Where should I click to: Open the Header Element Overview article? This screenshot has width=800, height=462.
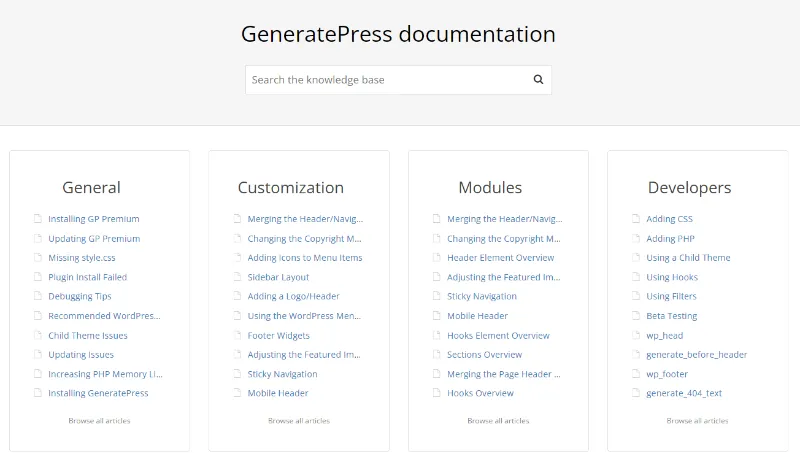click(501, 258)
